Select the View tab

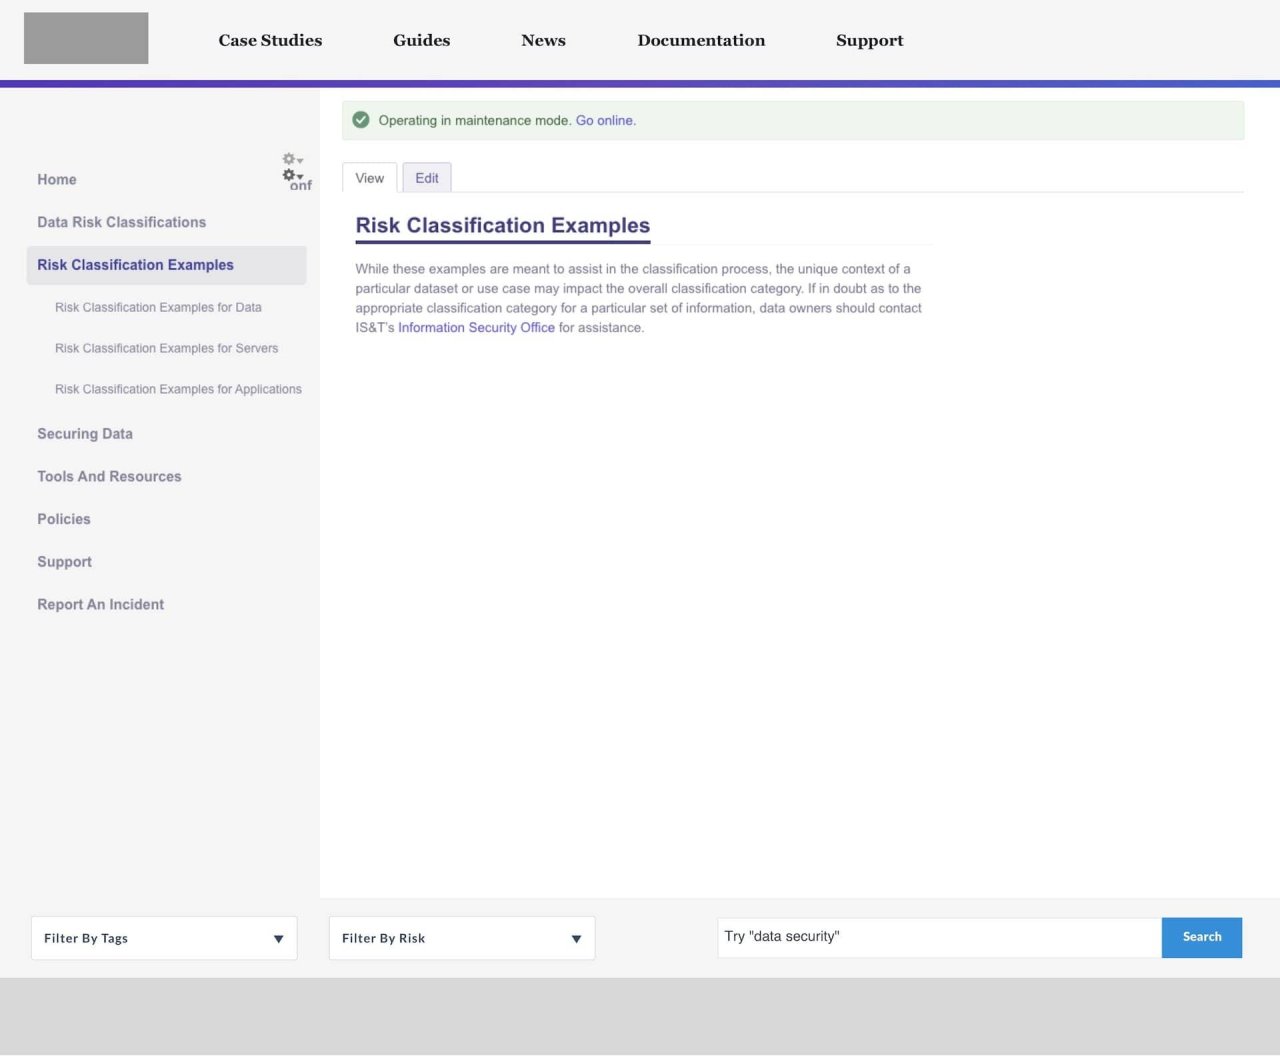tap(369, 178)
